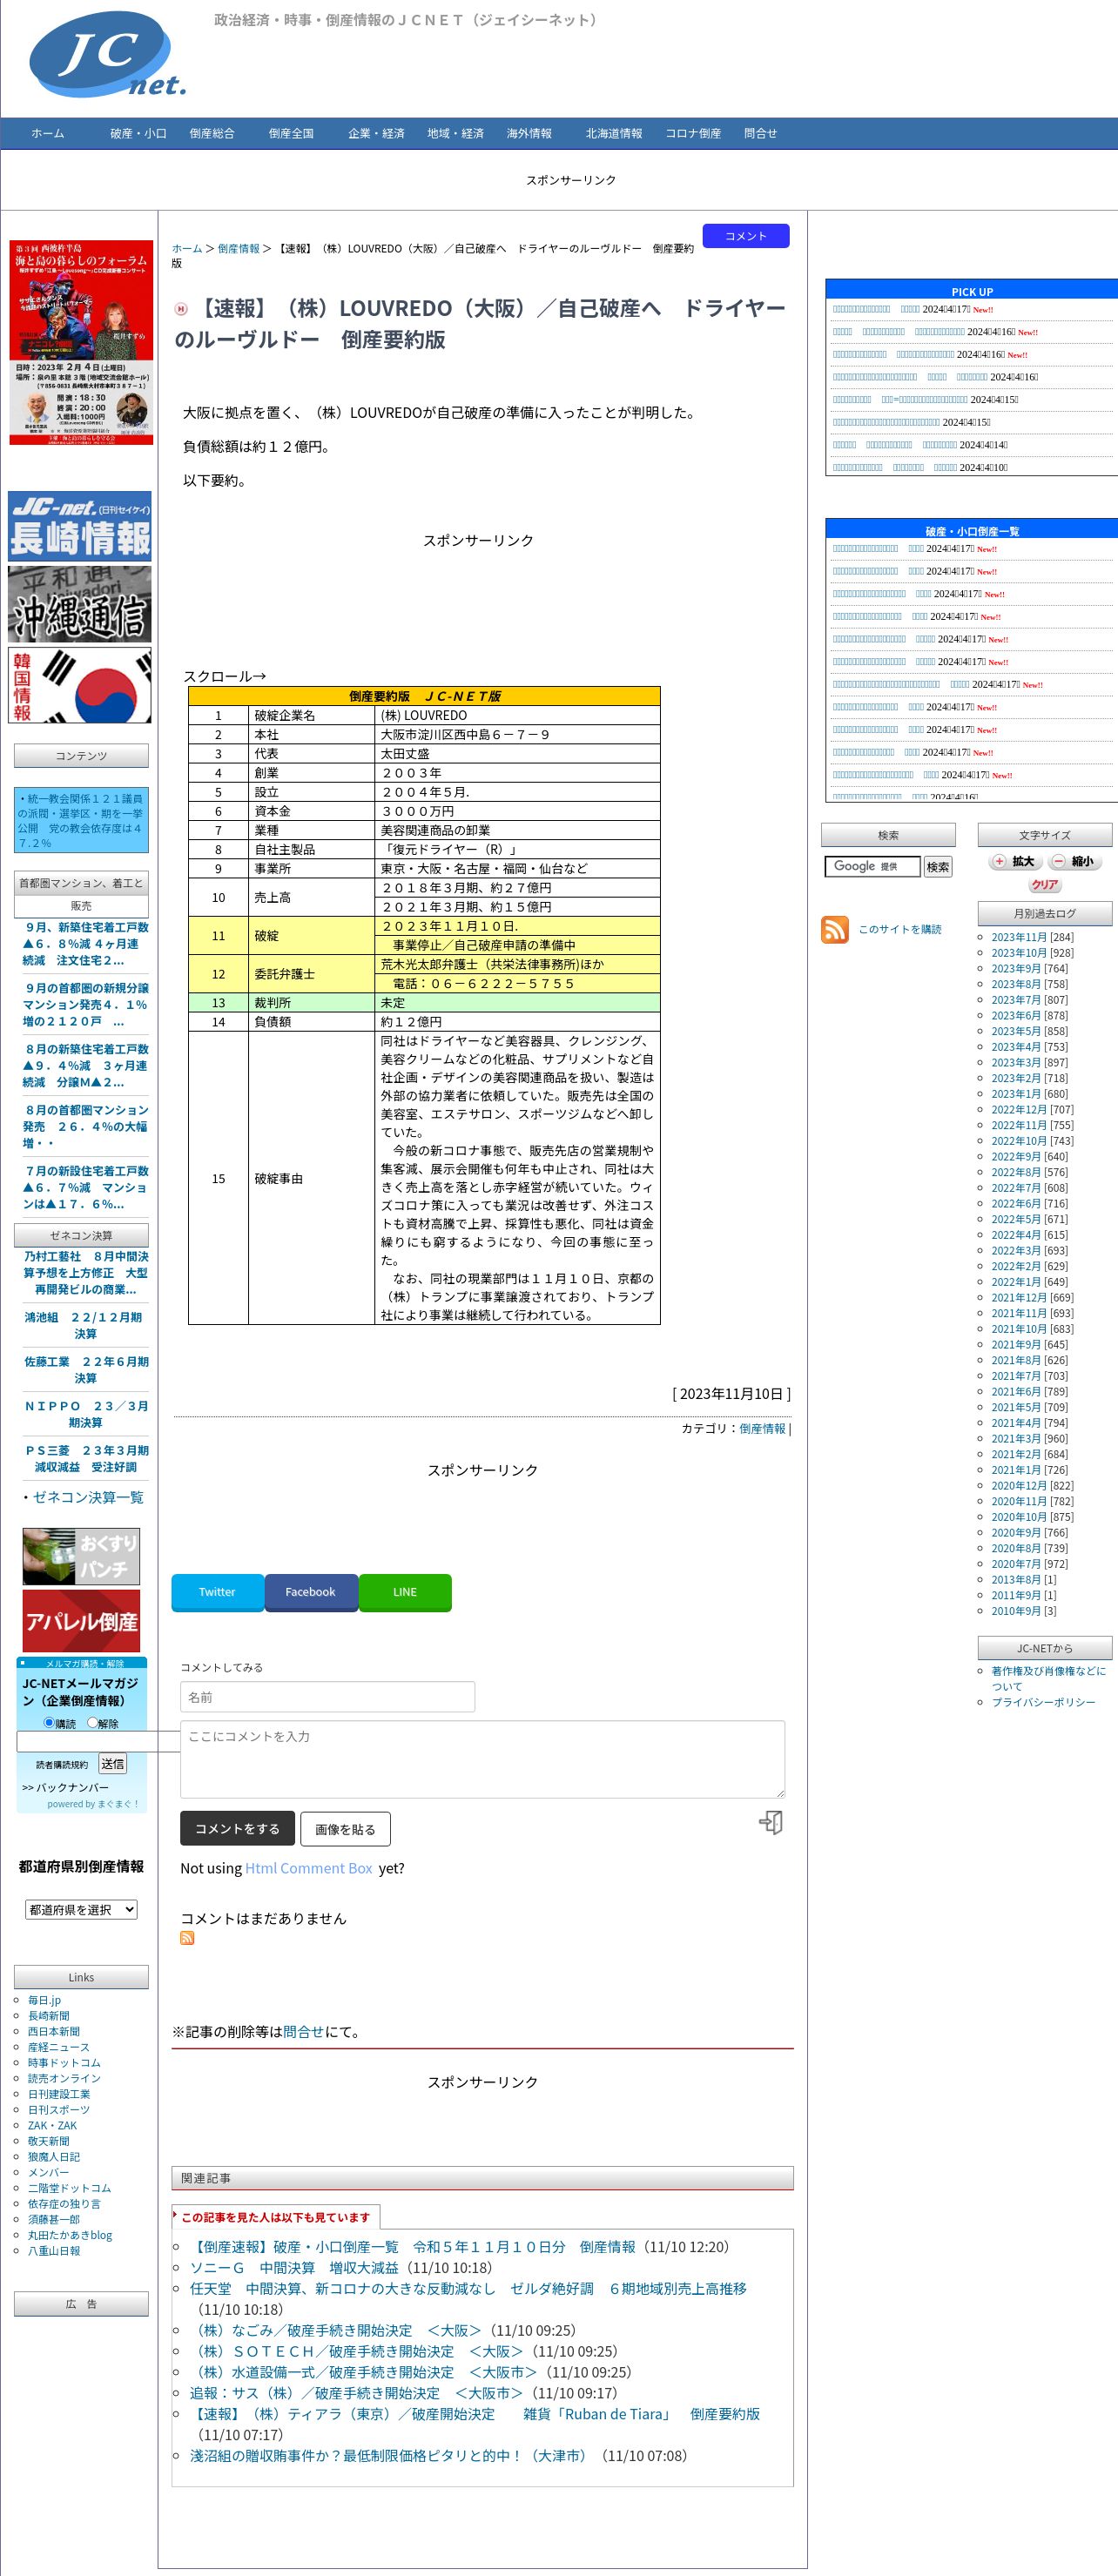Open the Html Comment Box link

click(x=308, y=1868)
